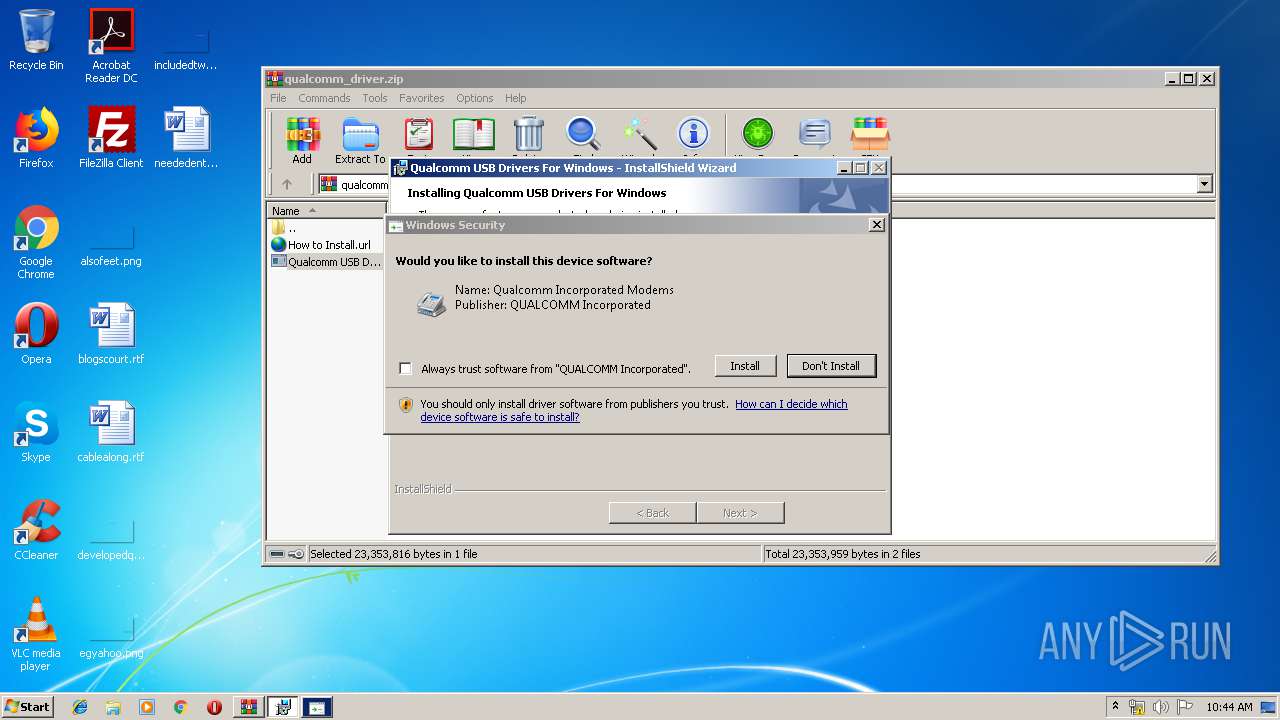Go up one folder level in WinRAR
The image size is (1280, 720).
(x=287, y=184)
